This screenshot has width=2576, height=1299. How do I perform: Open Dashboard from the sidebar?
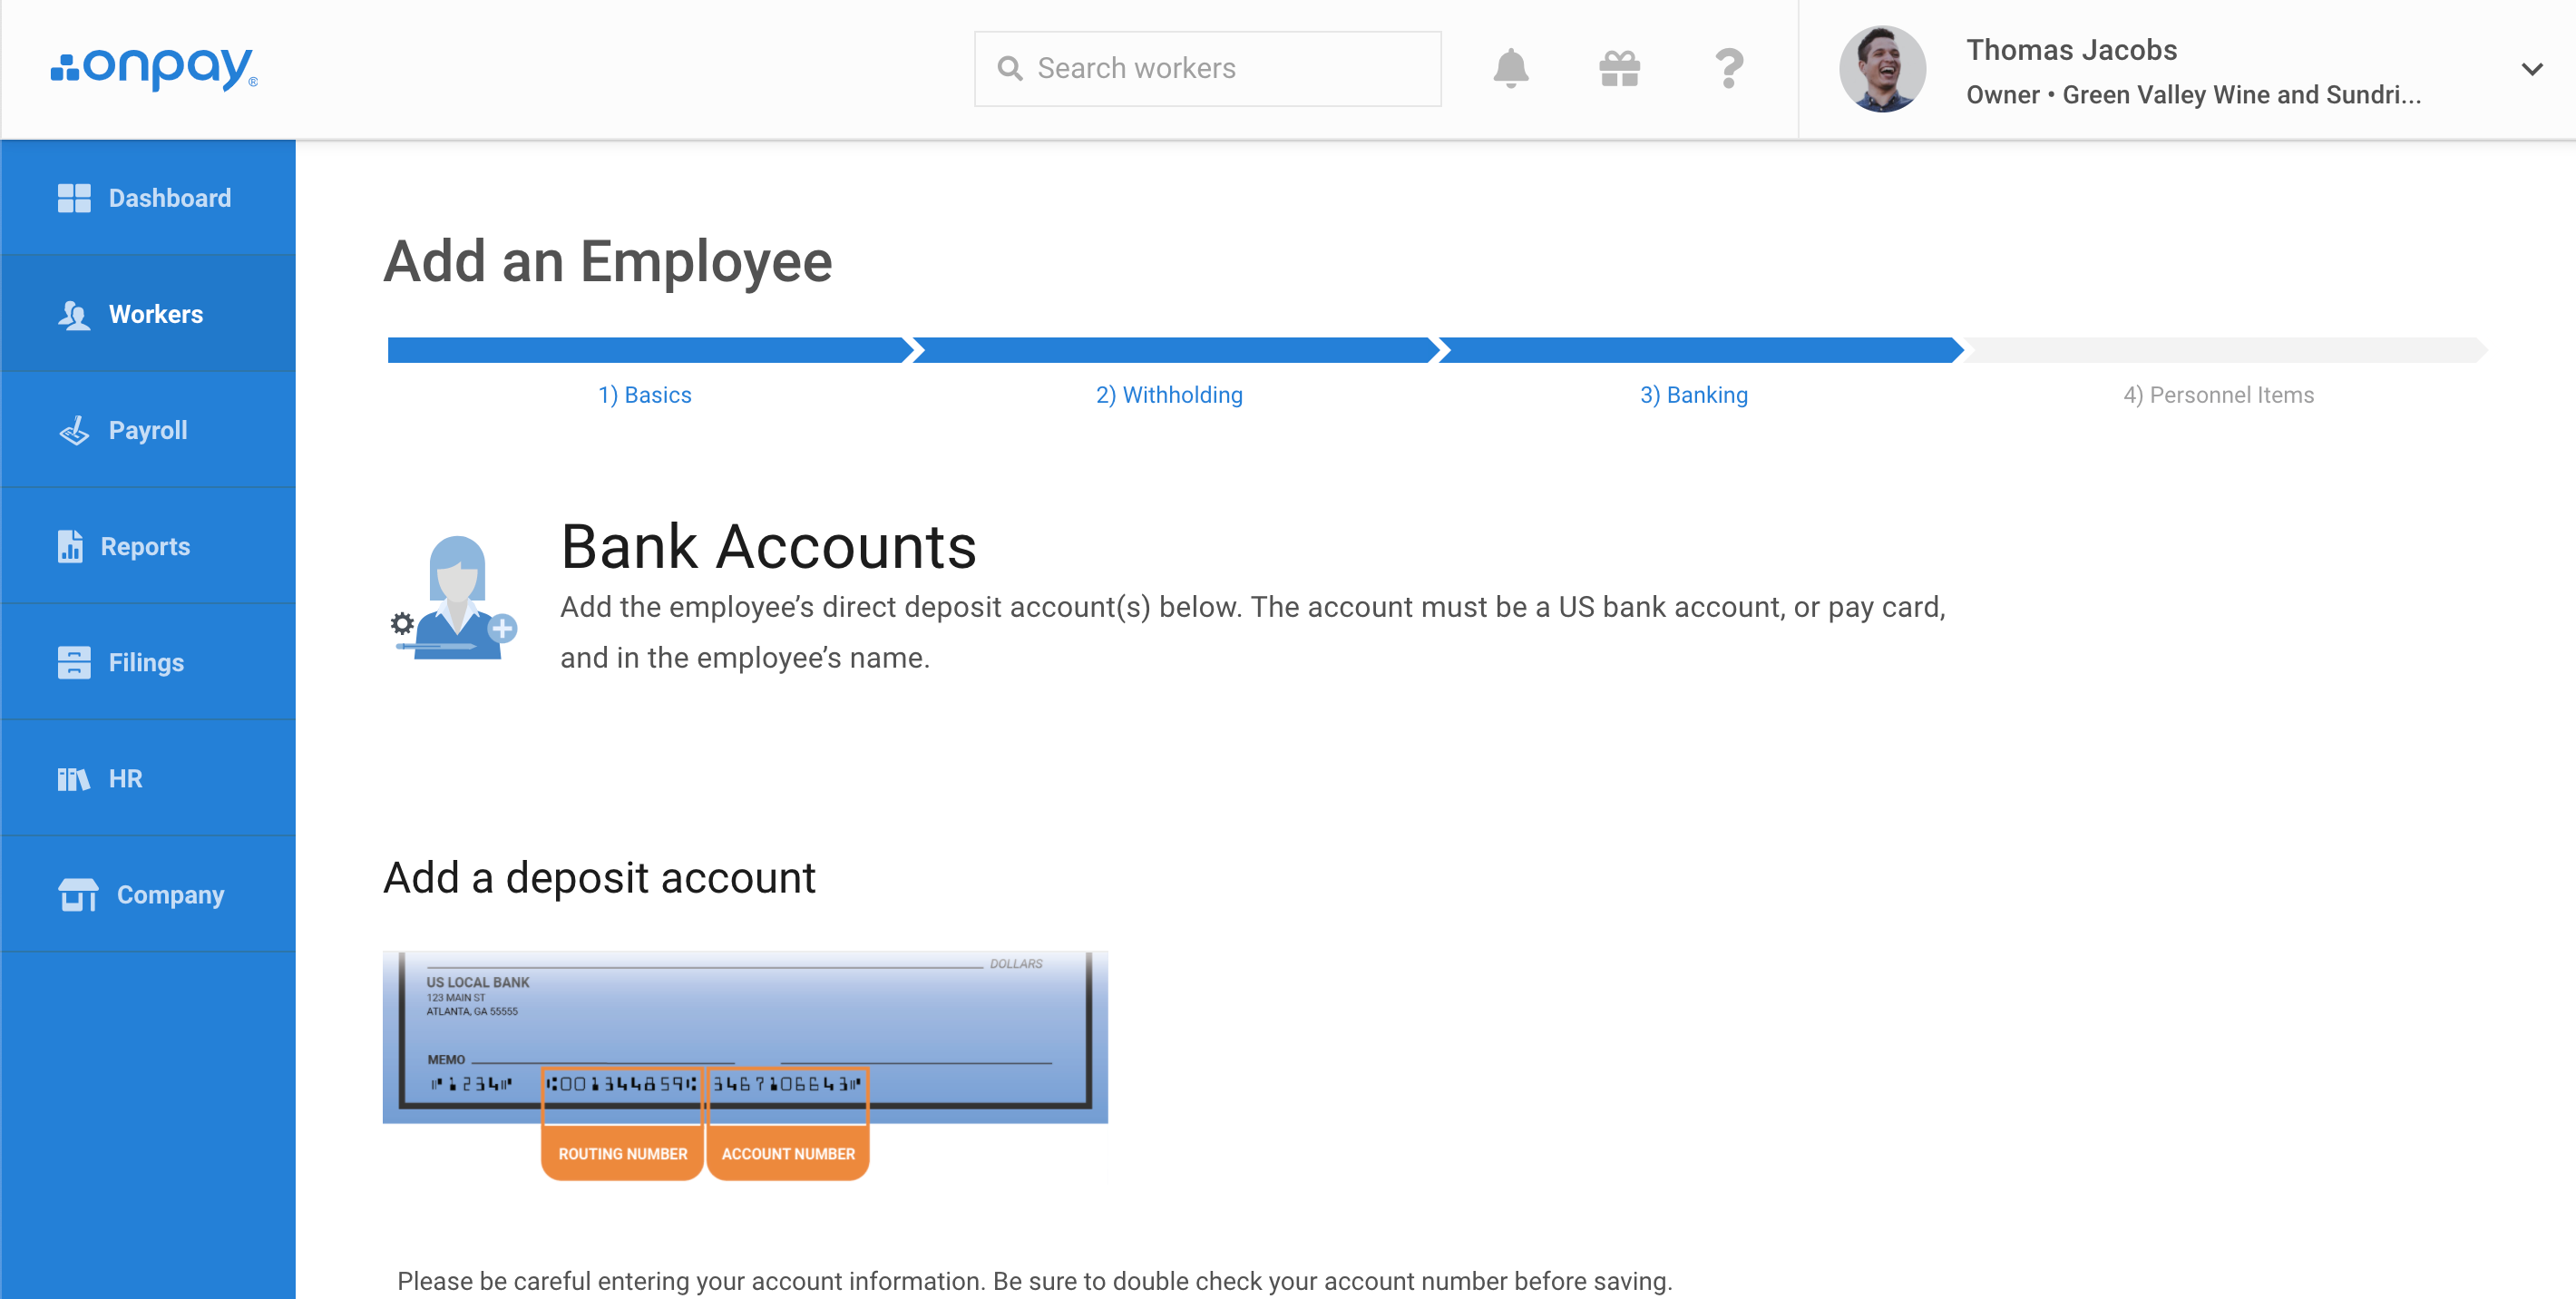(x=148, y=198)
